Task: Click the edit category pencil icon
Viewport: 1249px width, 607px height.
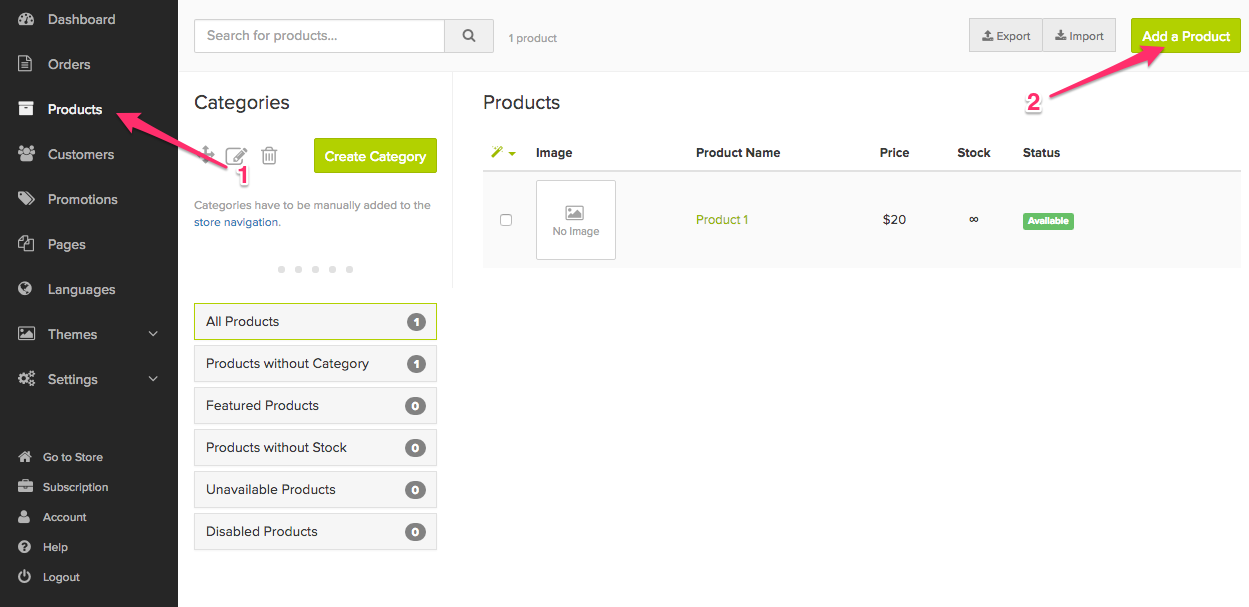Action: tap(236, 155)
